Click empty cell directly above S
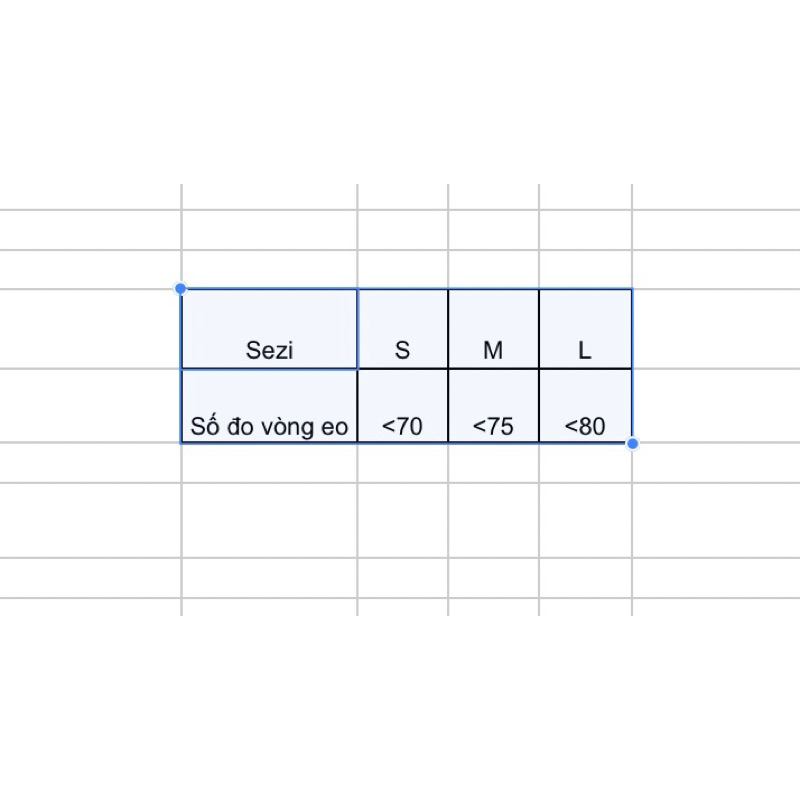Image resolution: width=800 pixels, height=800 pixels. pyautogui.click(x=402, y=269)
